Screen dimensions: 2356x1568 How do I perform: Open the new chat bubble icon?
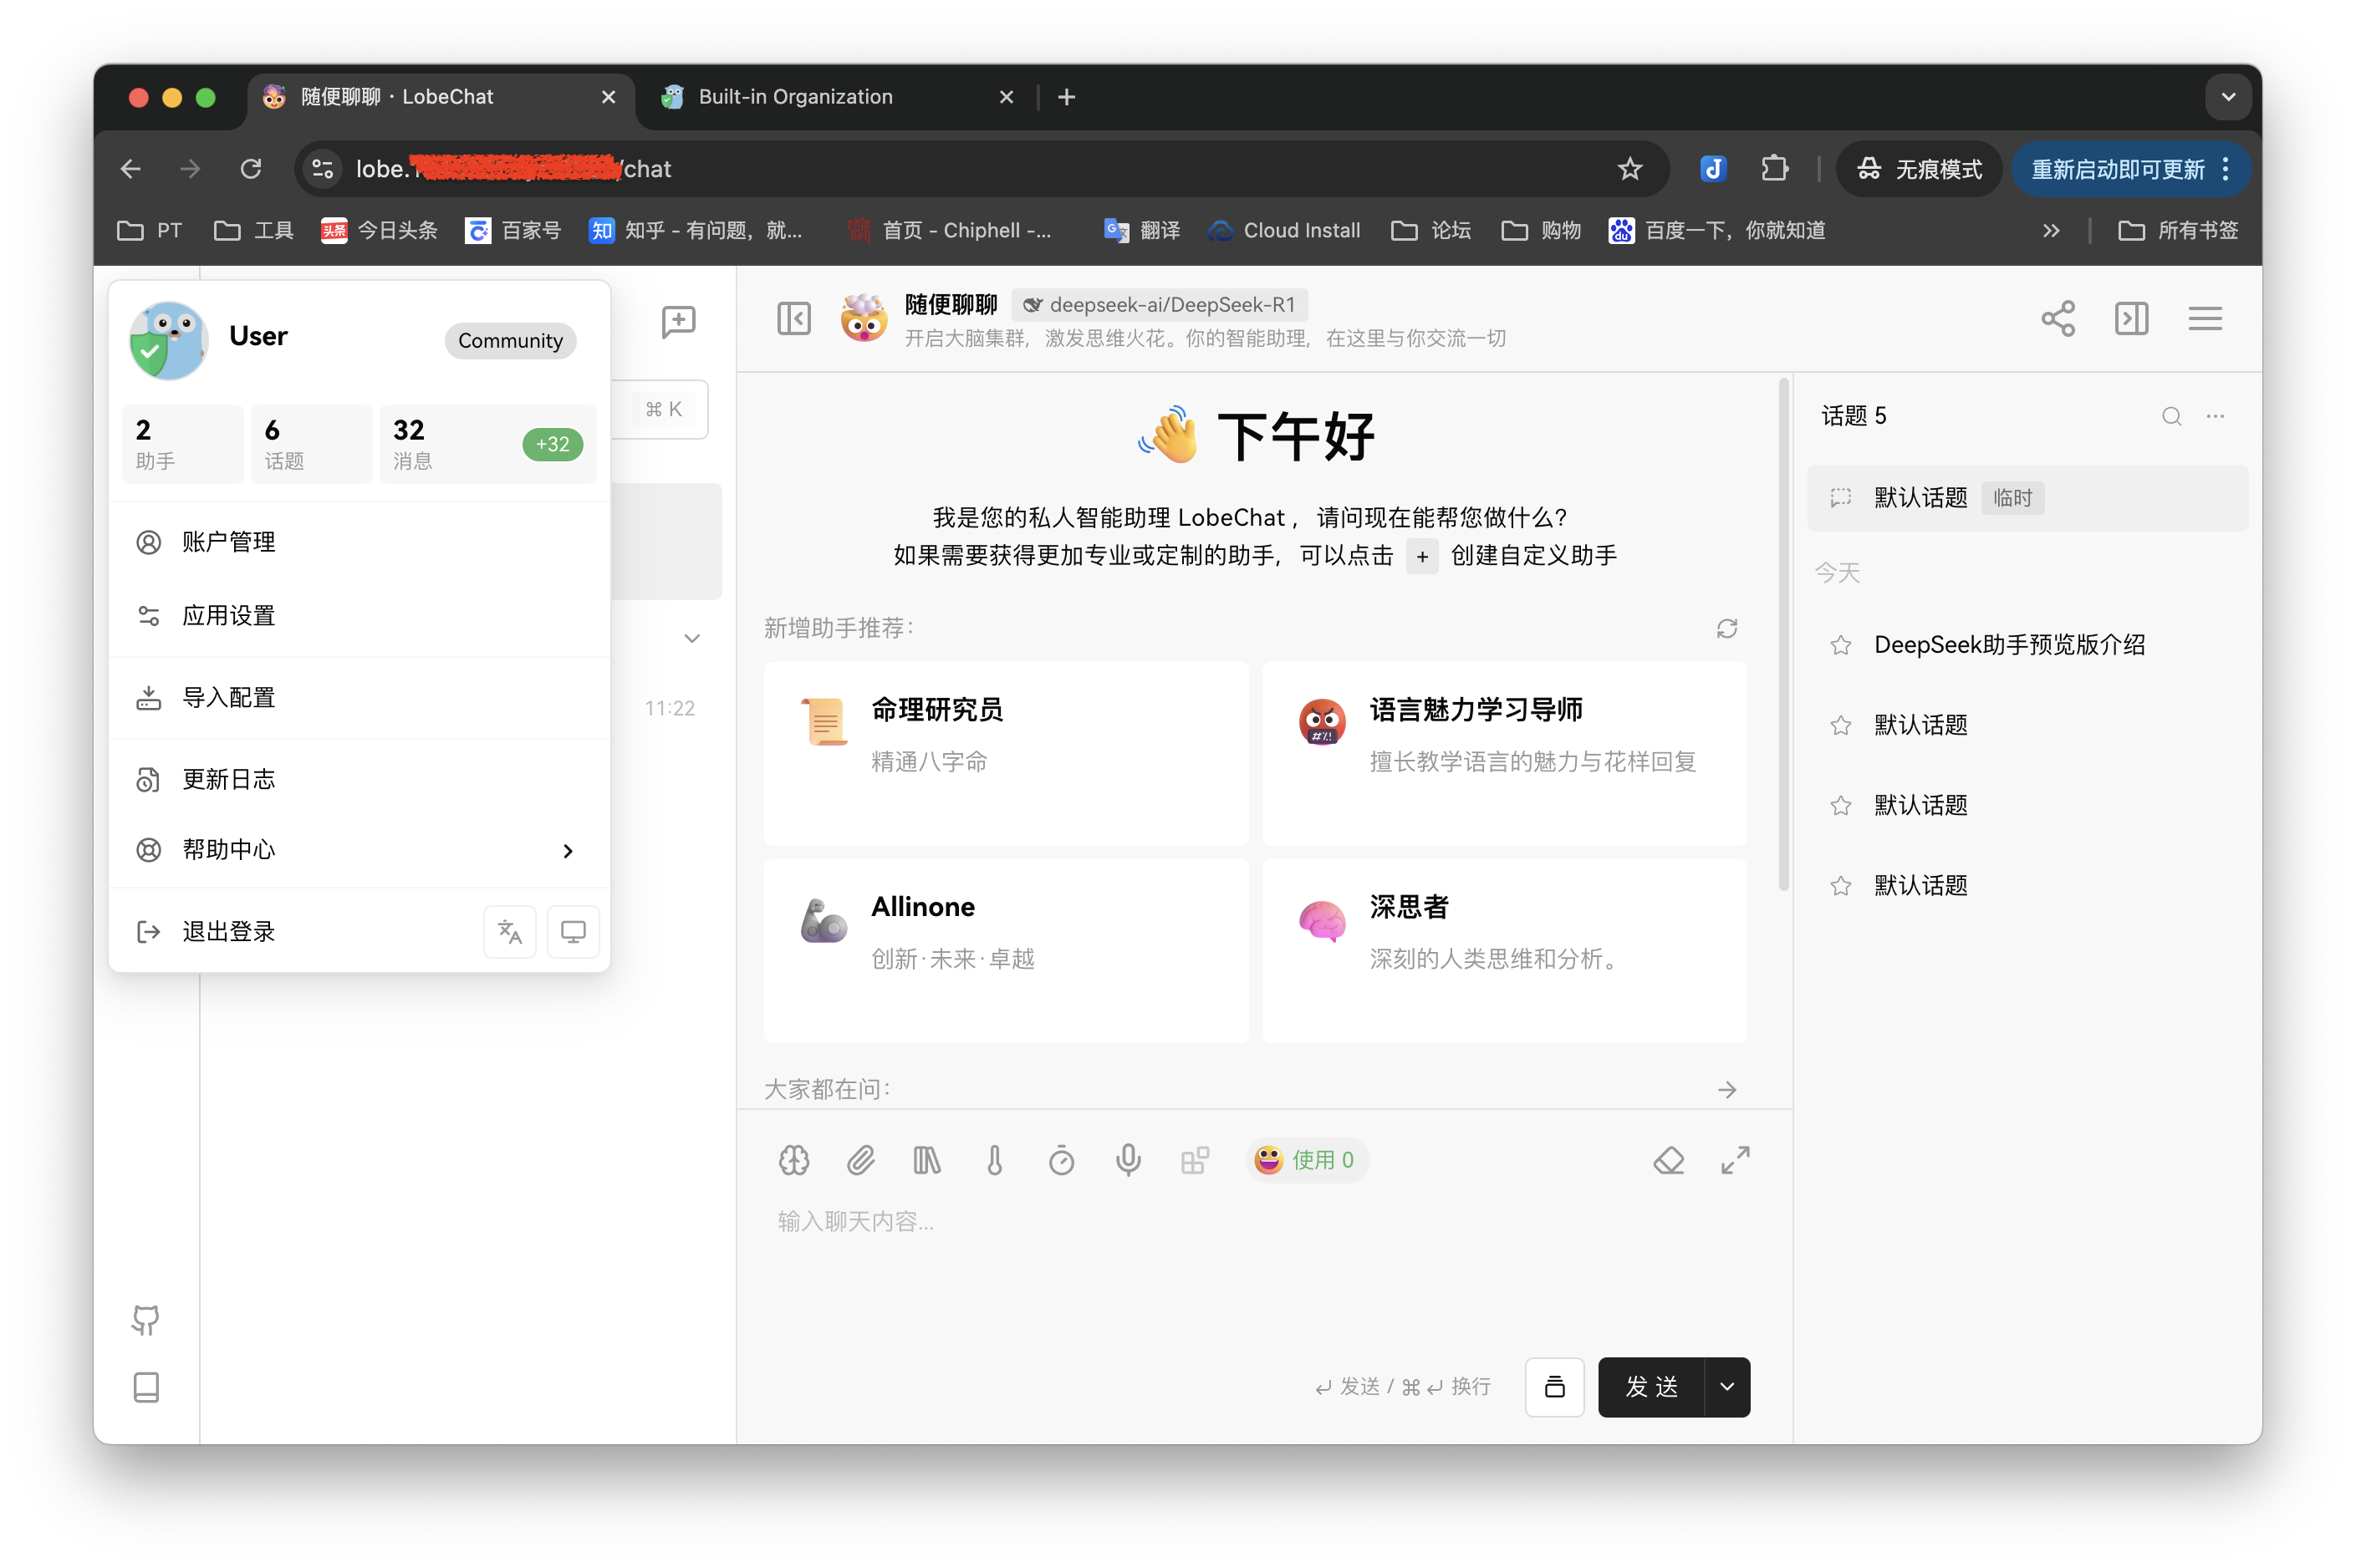678,321
